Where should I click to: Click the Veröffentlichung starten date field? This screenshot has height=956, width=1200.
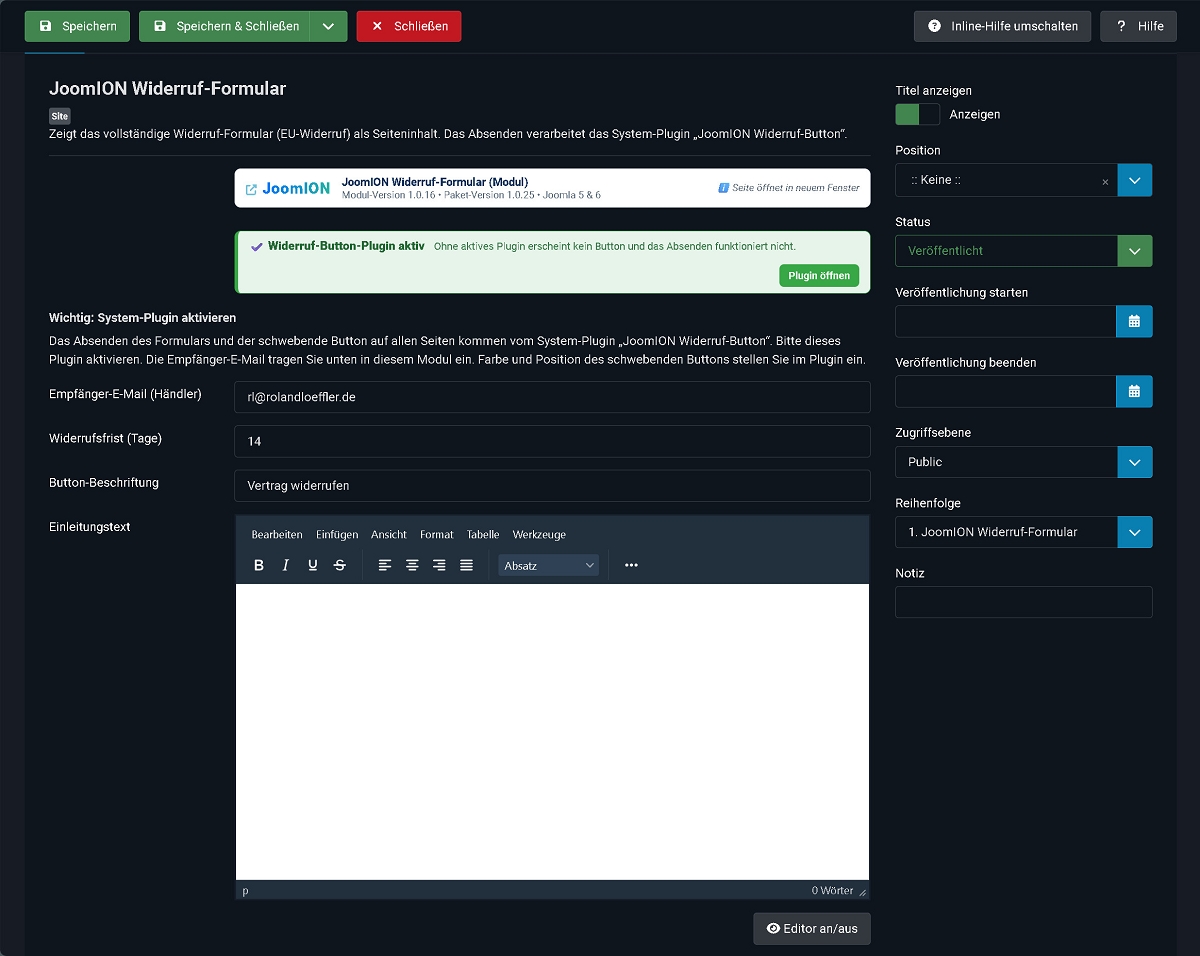tap(1005, 321)
